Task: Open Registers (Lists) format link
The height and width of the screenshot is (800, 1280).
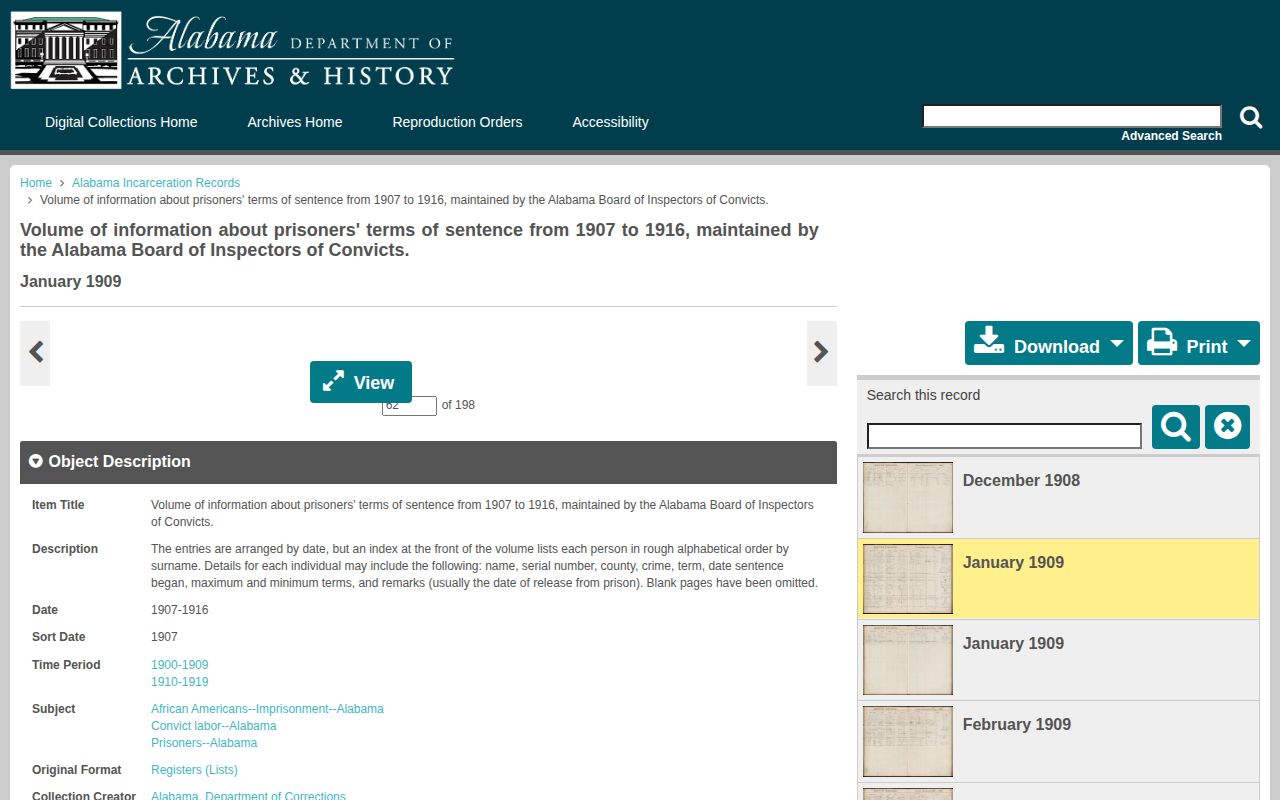Action: (194, 770)
